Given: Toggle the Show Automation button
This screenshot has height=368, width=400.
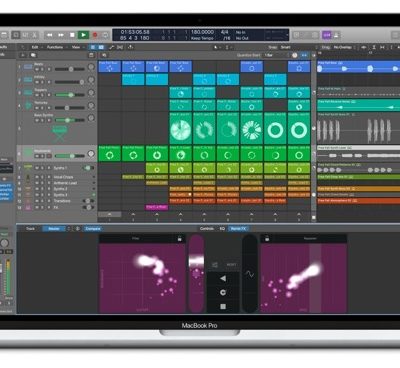Looking at the screenshot, I should (x=111, y=47).
